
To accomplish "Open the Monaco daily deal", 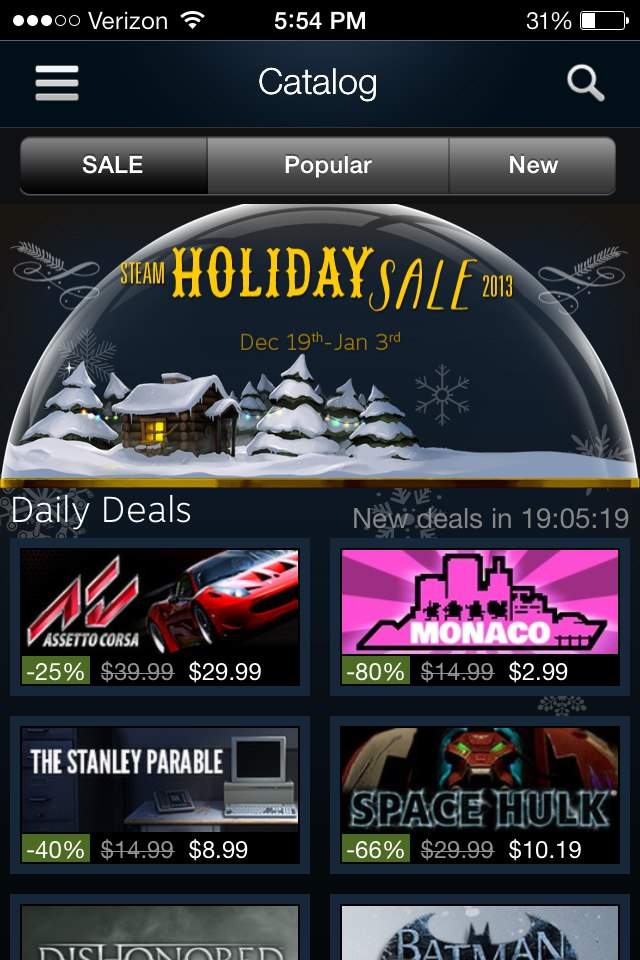I will click(x=480, y=617).
